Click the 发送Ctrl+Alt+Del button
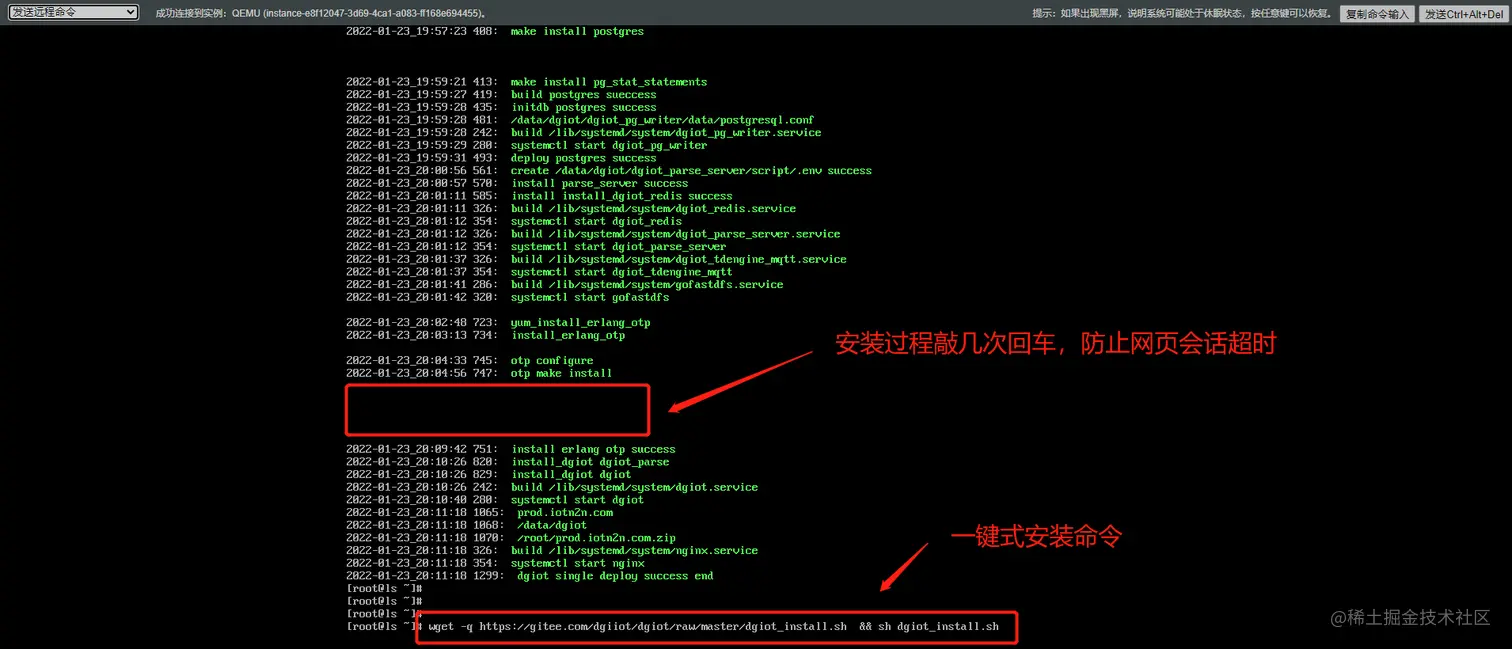The image size is (1512, 649). tap(1464, 14)
